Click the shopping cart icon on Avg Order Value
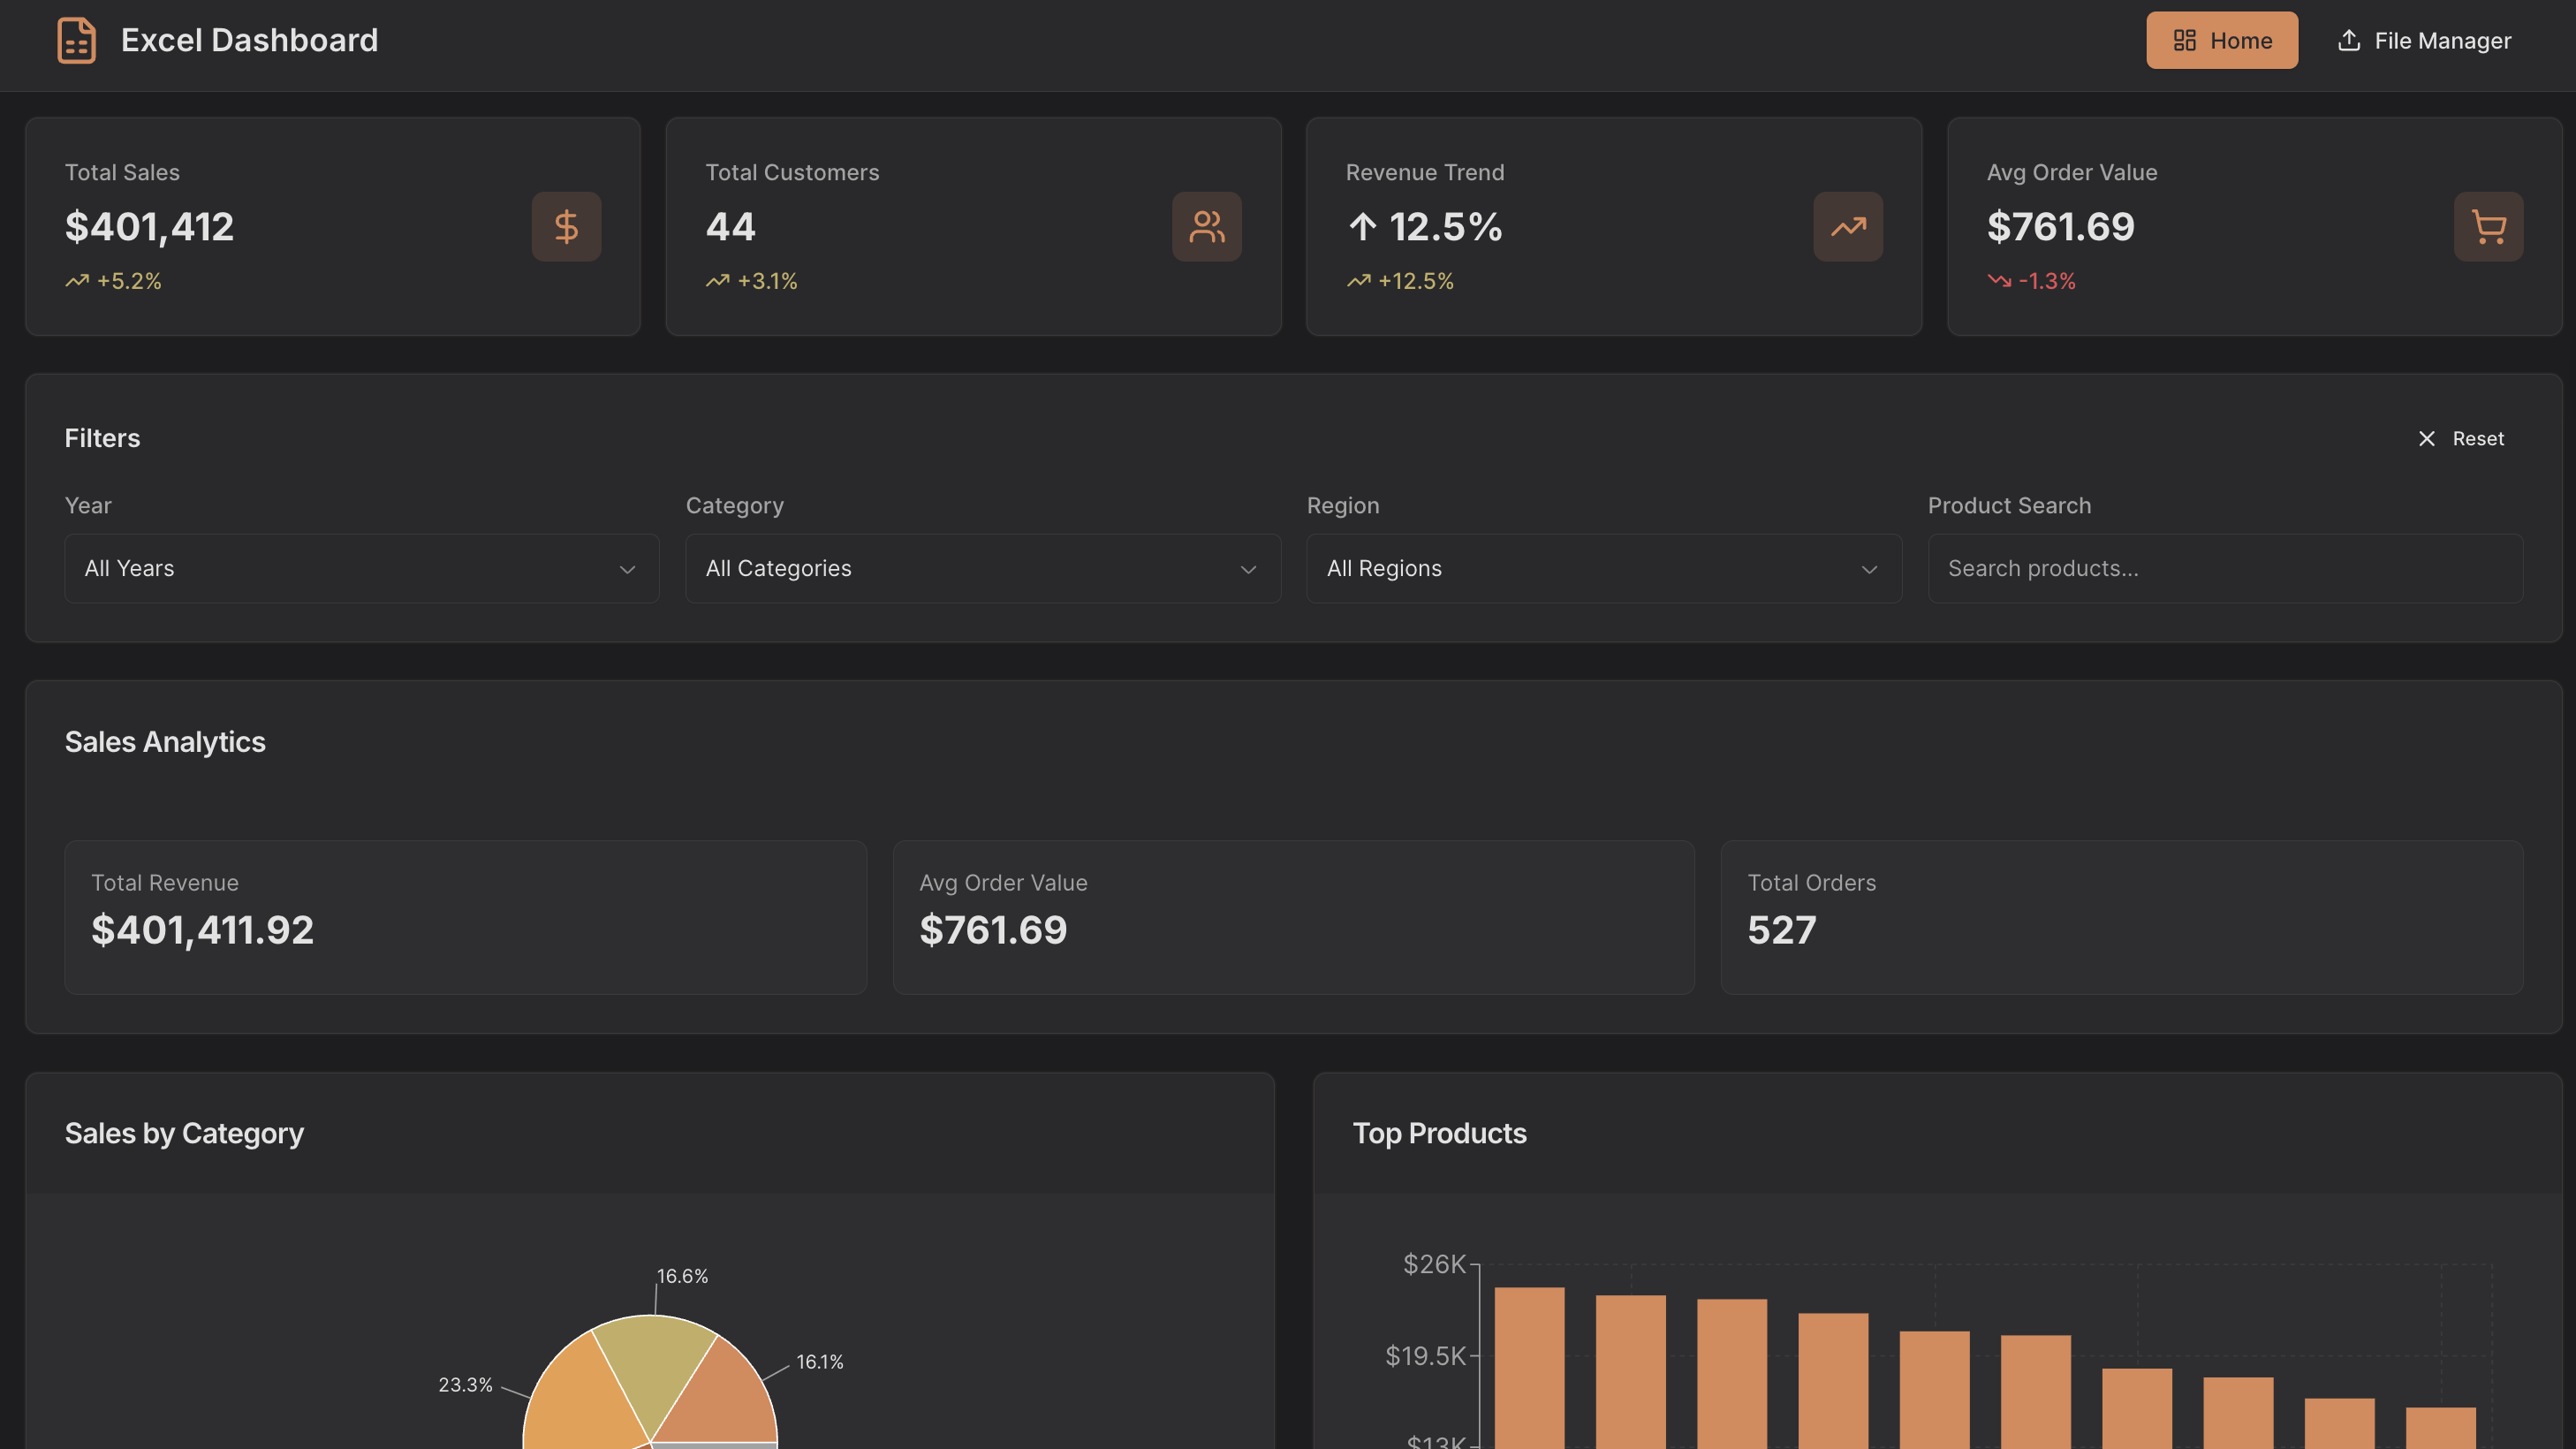2576x1449 pixels. (x=2489, y=227)
